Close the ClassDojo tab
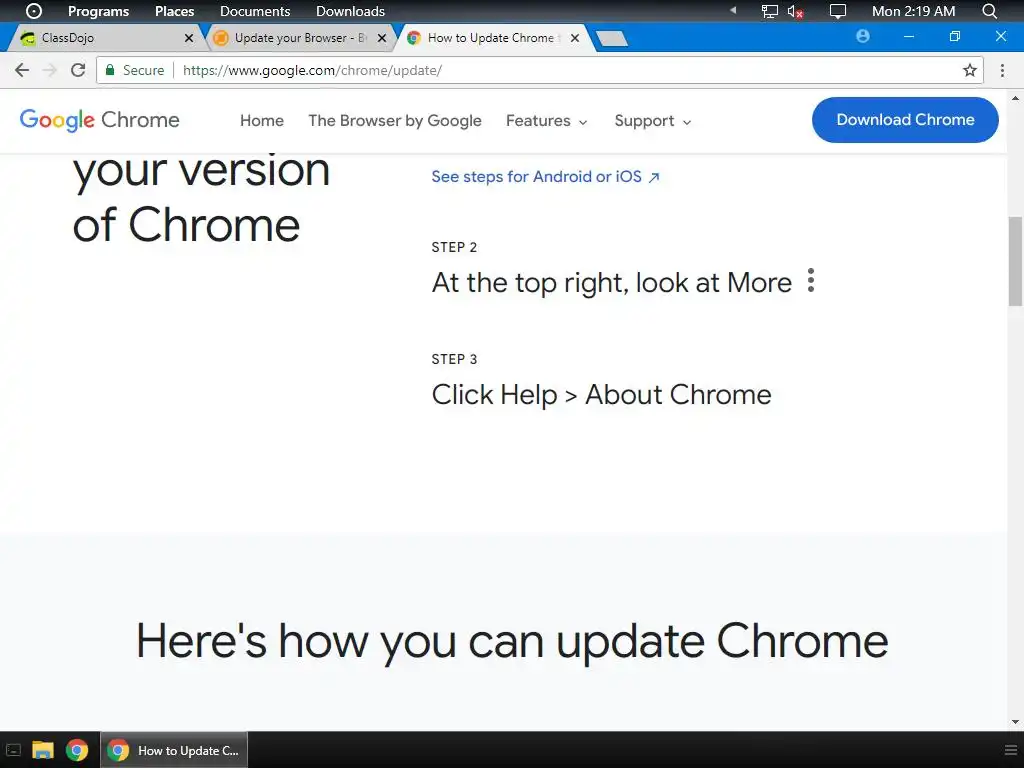1024x768 pixels. click(x=189, y=38)
